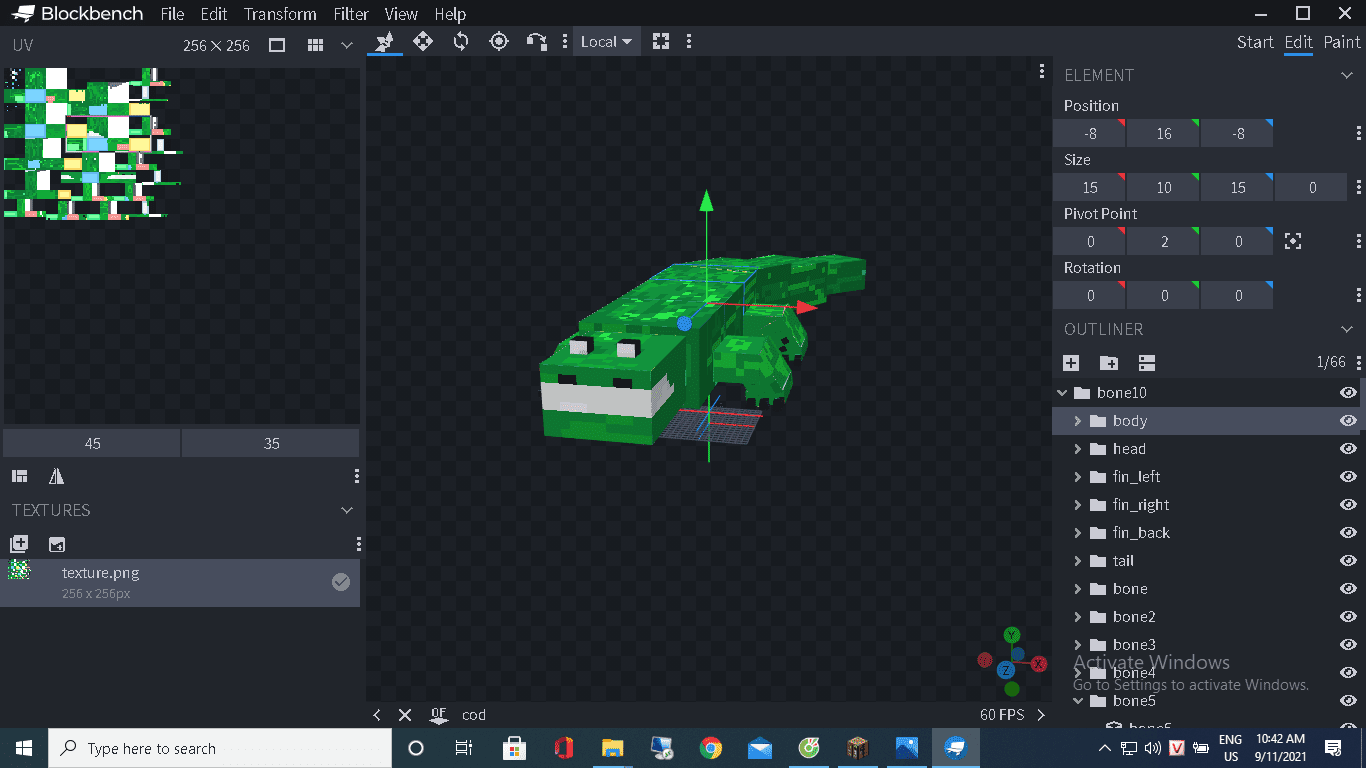Click the Import Texture icon
The width and height of the screenshot is (1366, 768).
coord(19,544)
